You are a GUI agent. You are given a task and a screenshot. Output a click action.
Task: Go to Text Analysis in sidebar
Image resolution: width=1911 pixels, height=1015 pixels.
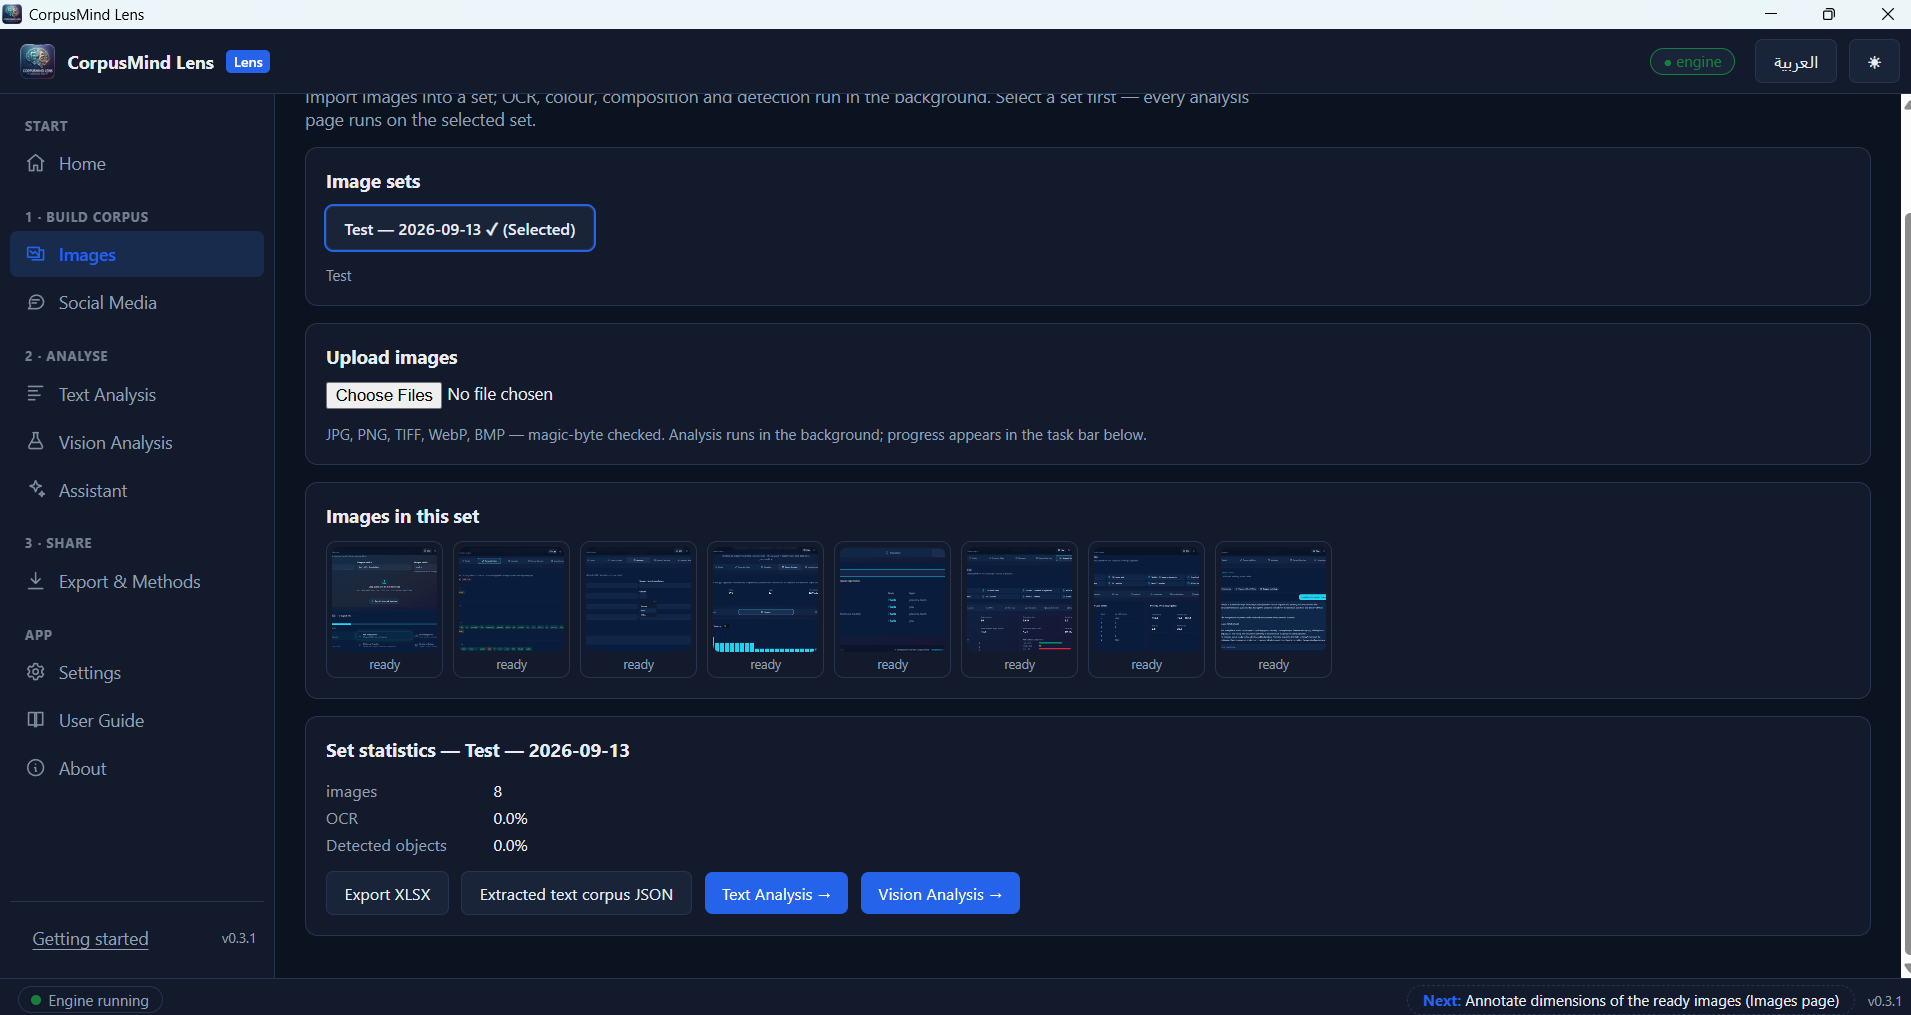tap(137, 394)
